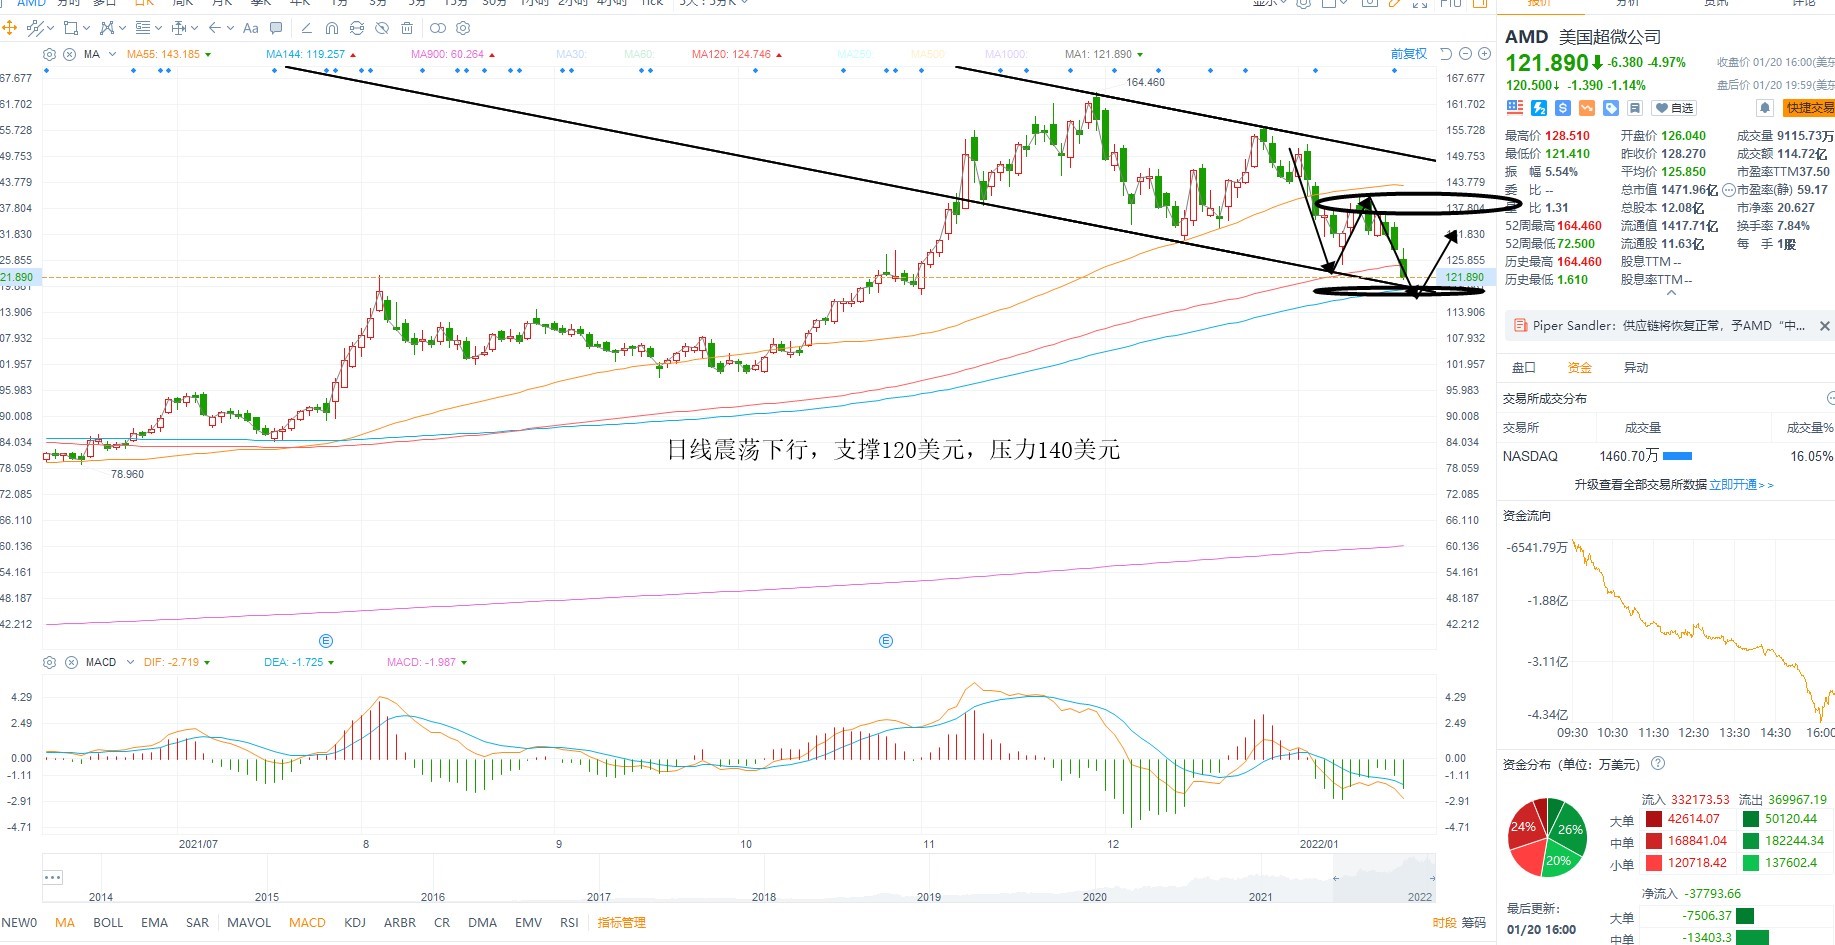Select the MAVOL indicator tab

pyautogui.click(x=249, y=922)
